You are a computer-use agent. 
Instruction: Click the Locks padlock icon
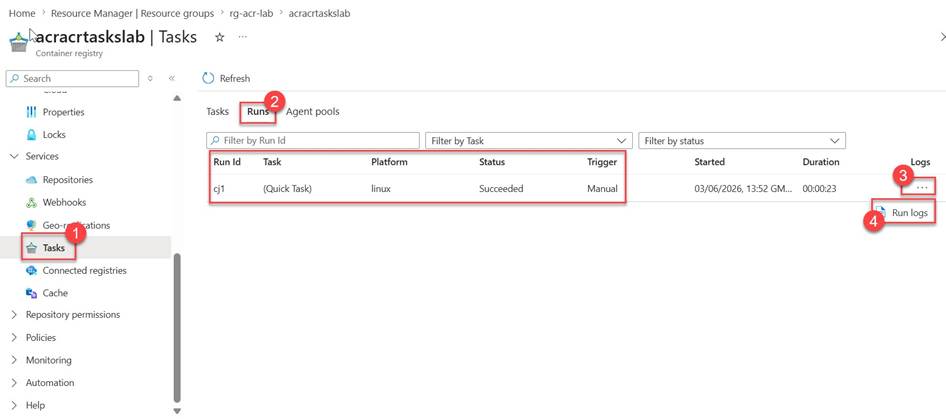point(31,135)
